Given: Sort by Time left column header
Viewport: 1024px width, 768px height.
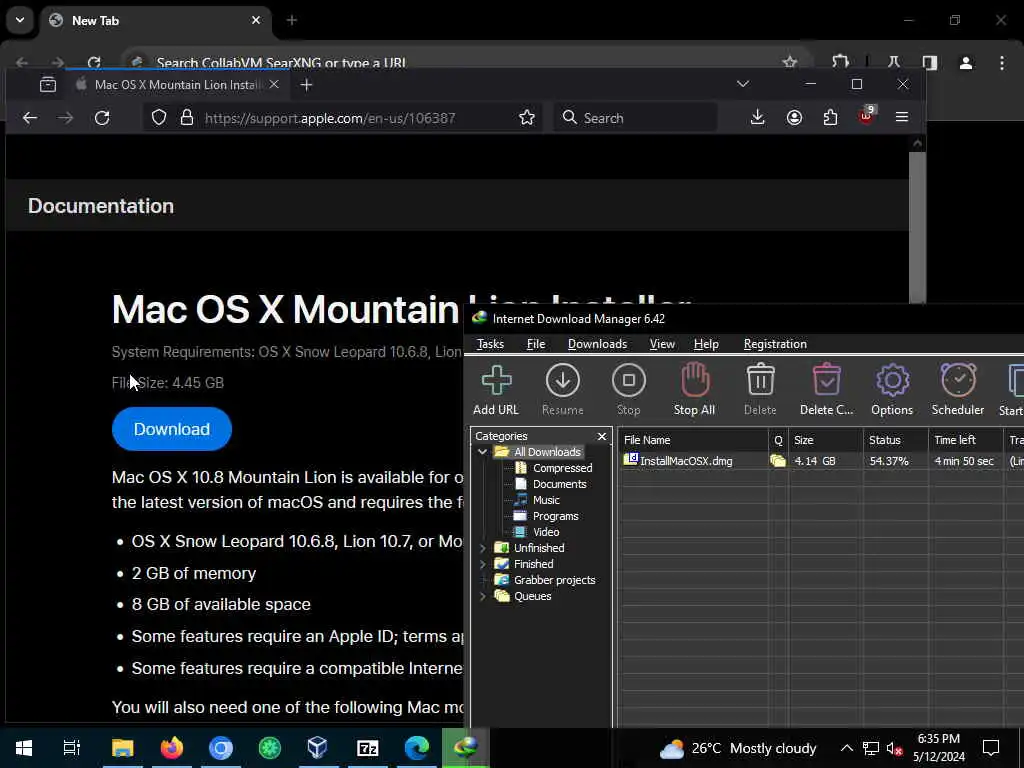Looking at the screenshot, I should coord(965,440).
